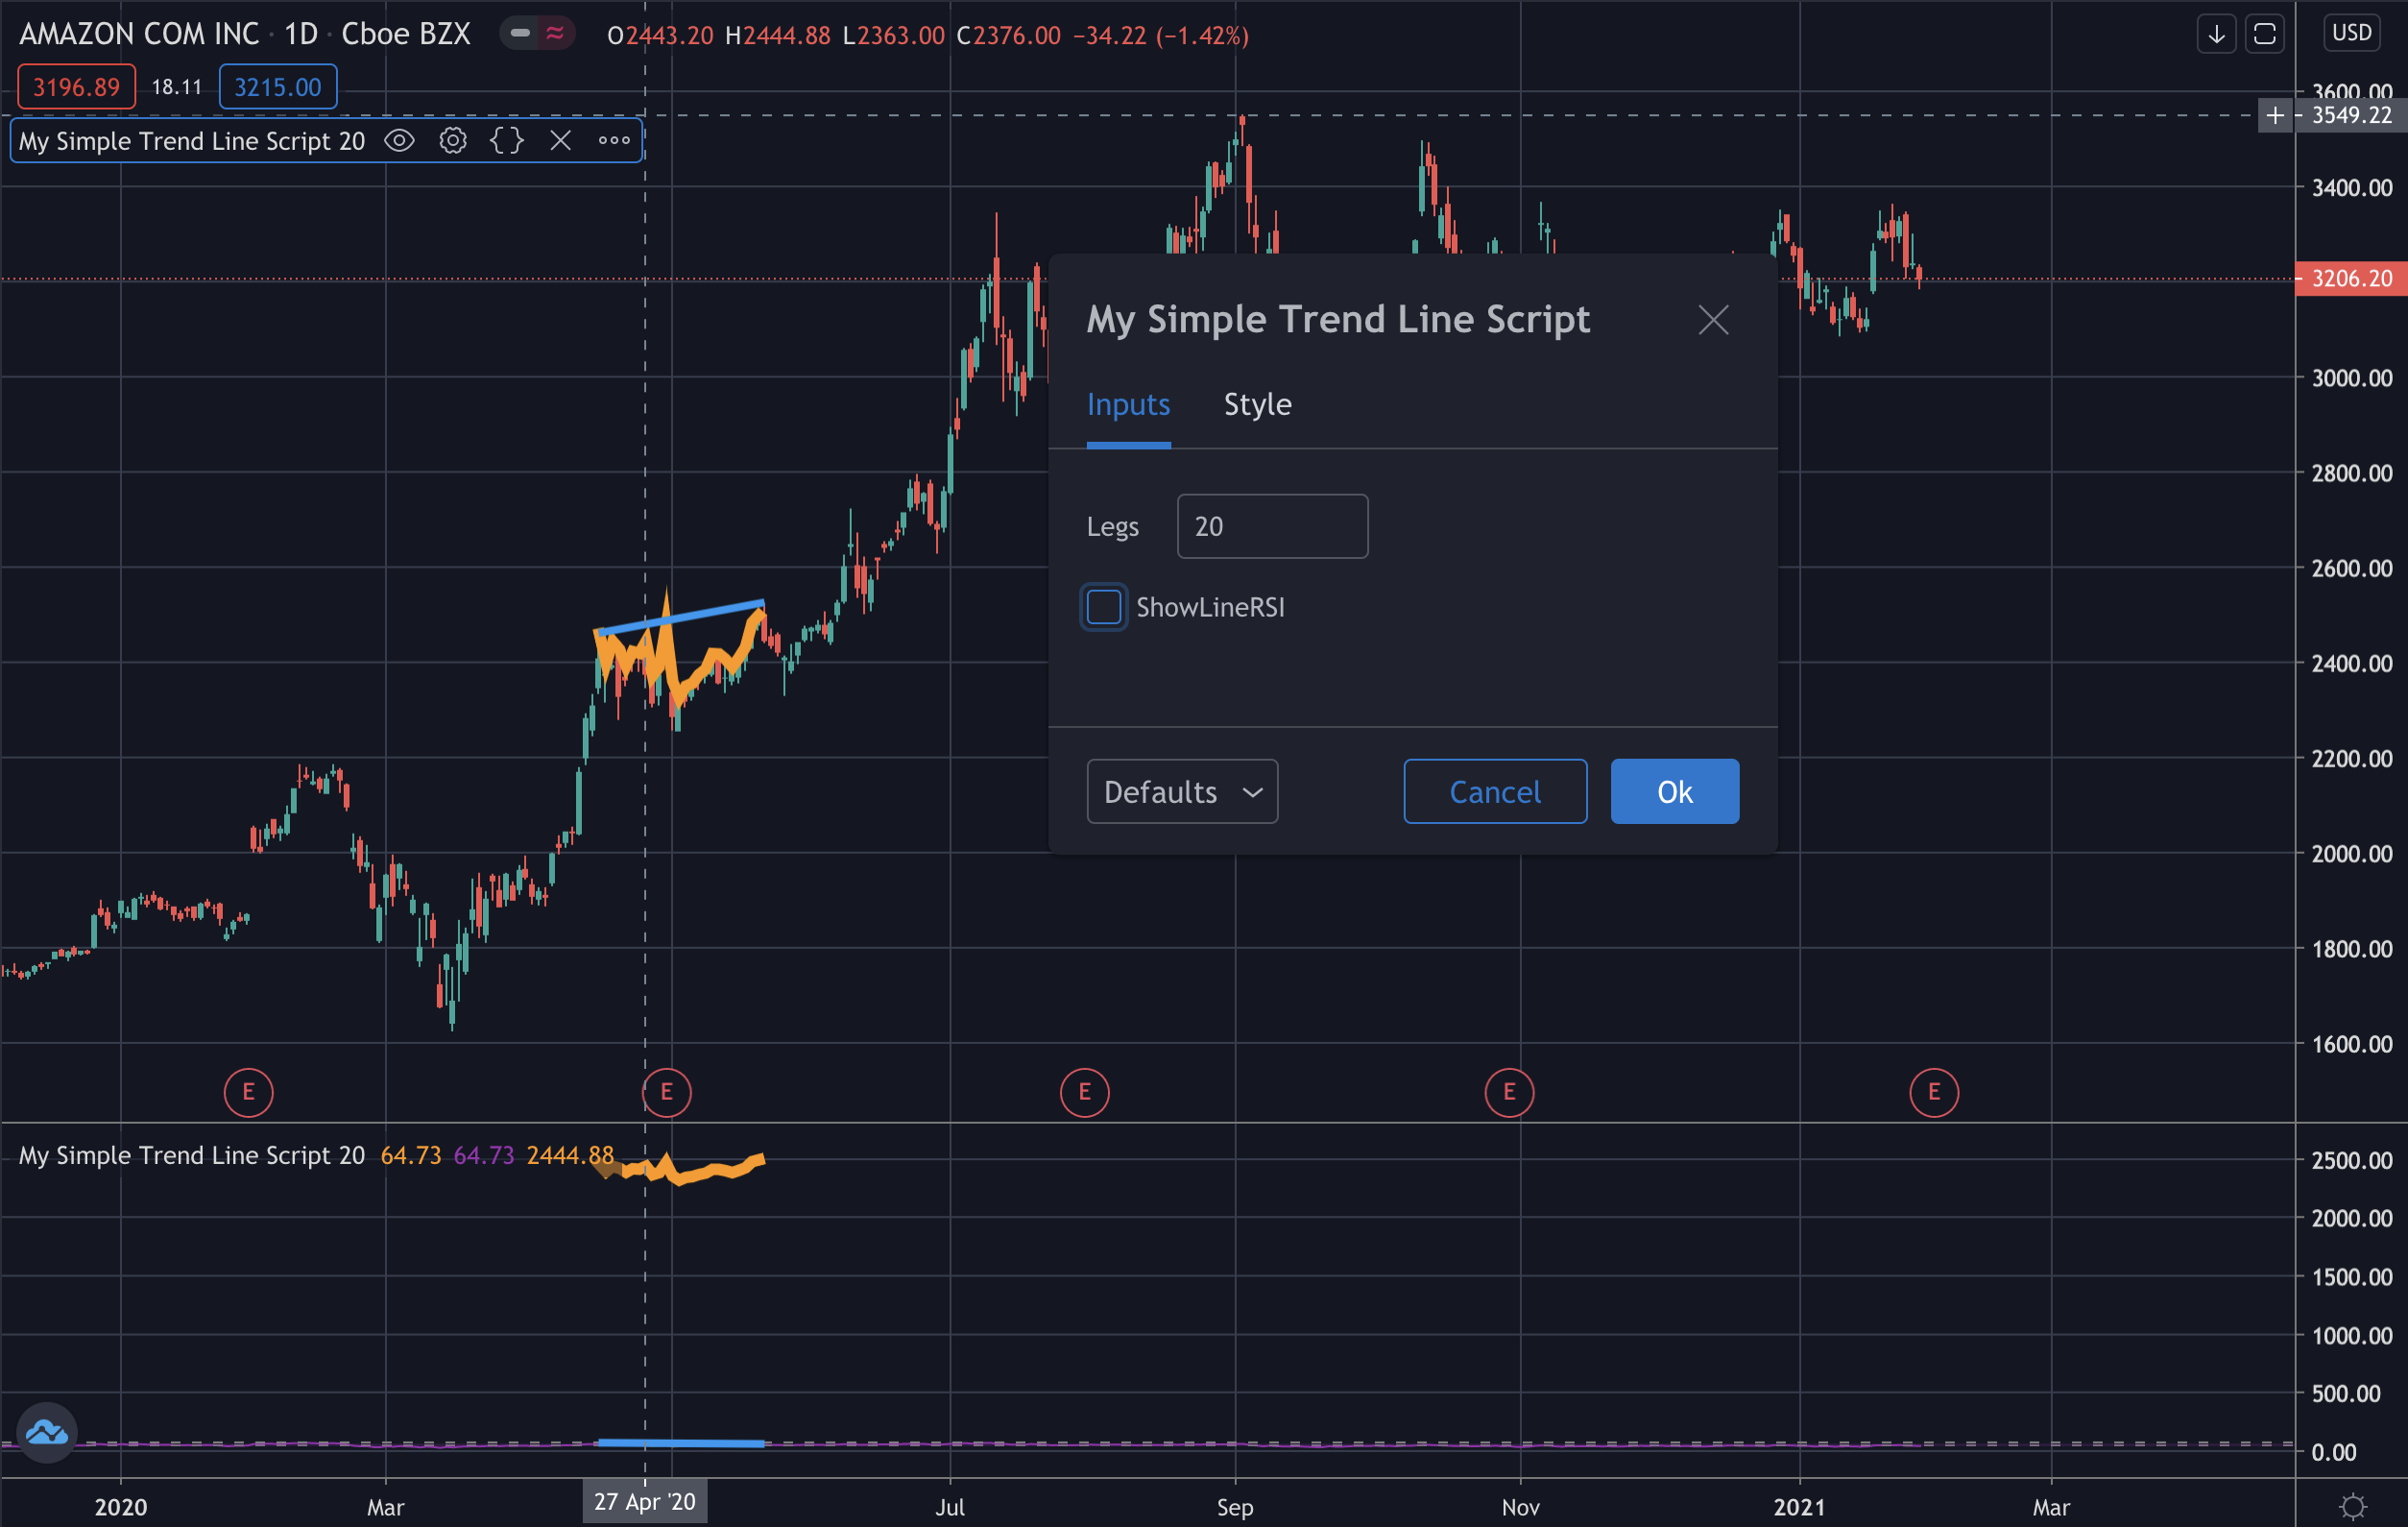Click the 27 Apr '20 date label
This screenshot has width=2408, height=1527.
pyautogui.click(x=645, y=1501)
